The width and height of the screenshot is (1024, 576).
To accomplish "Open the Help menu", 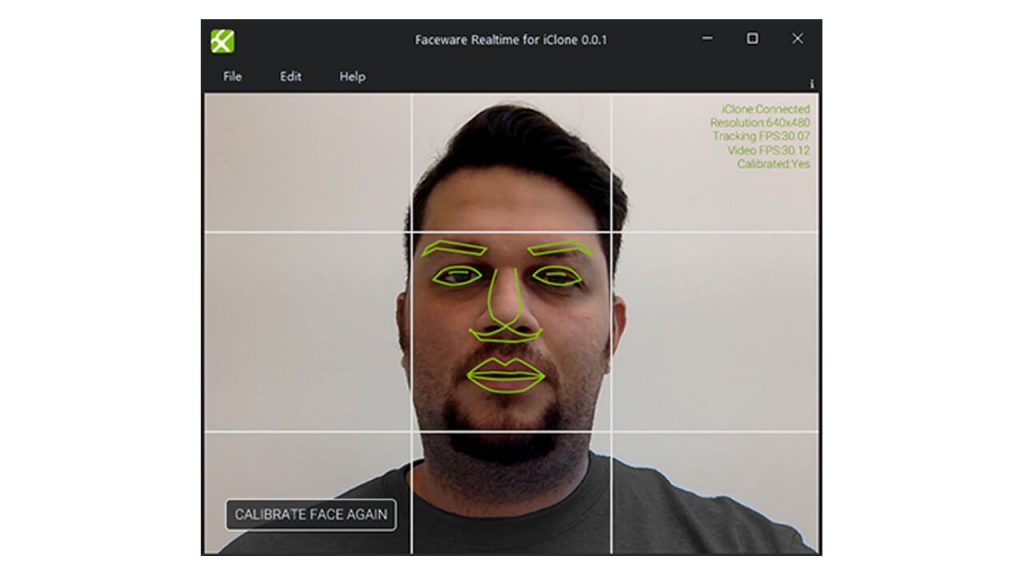I will click(352, 76).
